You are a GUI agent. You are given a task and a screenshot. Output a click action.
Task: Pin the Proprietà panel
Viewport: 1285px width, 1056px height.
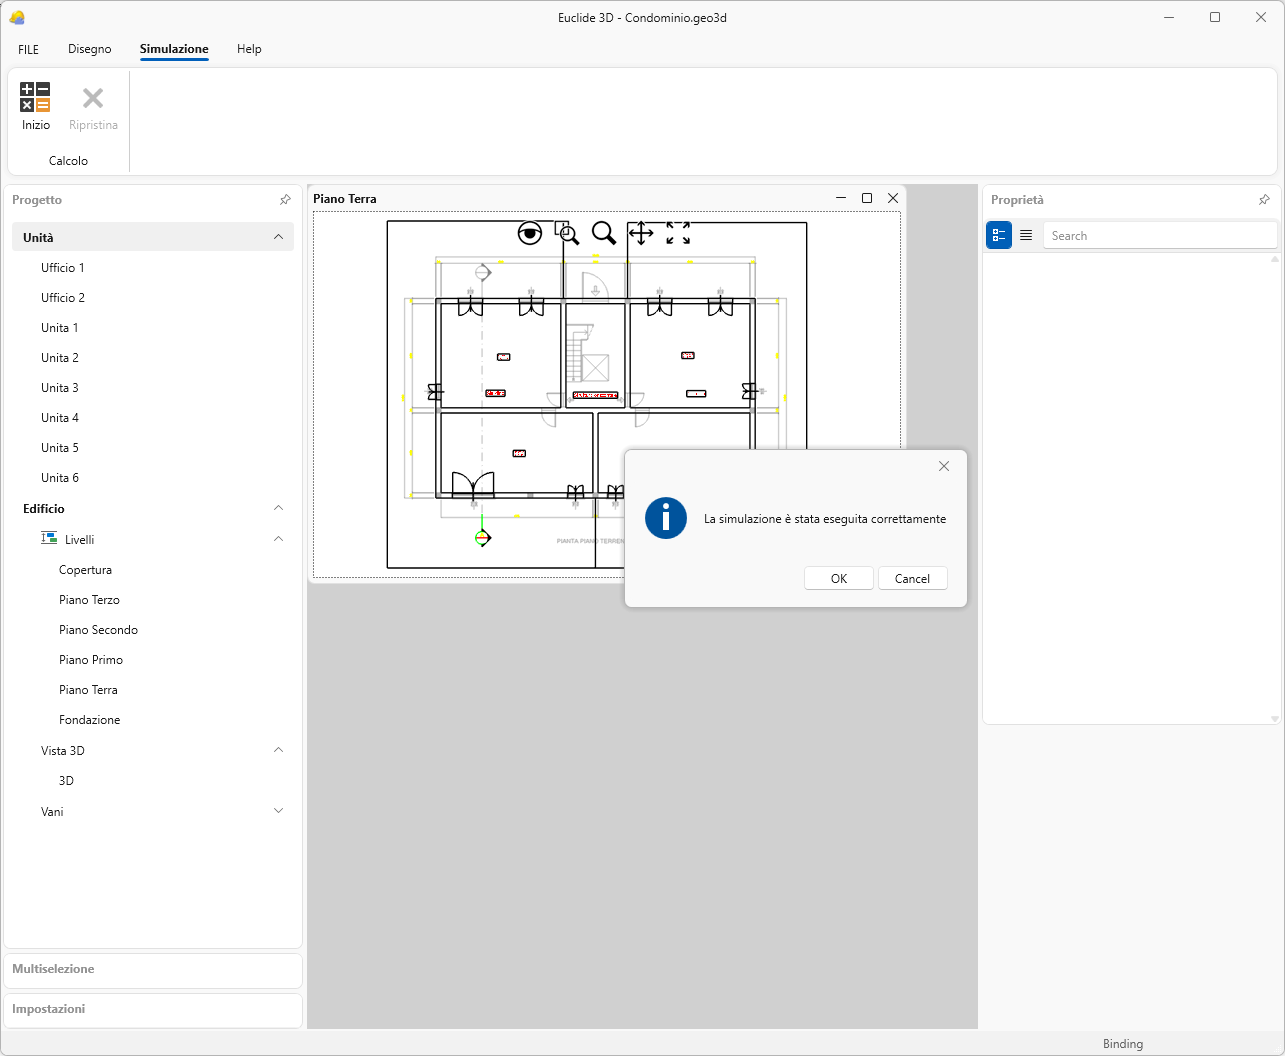1264,200
